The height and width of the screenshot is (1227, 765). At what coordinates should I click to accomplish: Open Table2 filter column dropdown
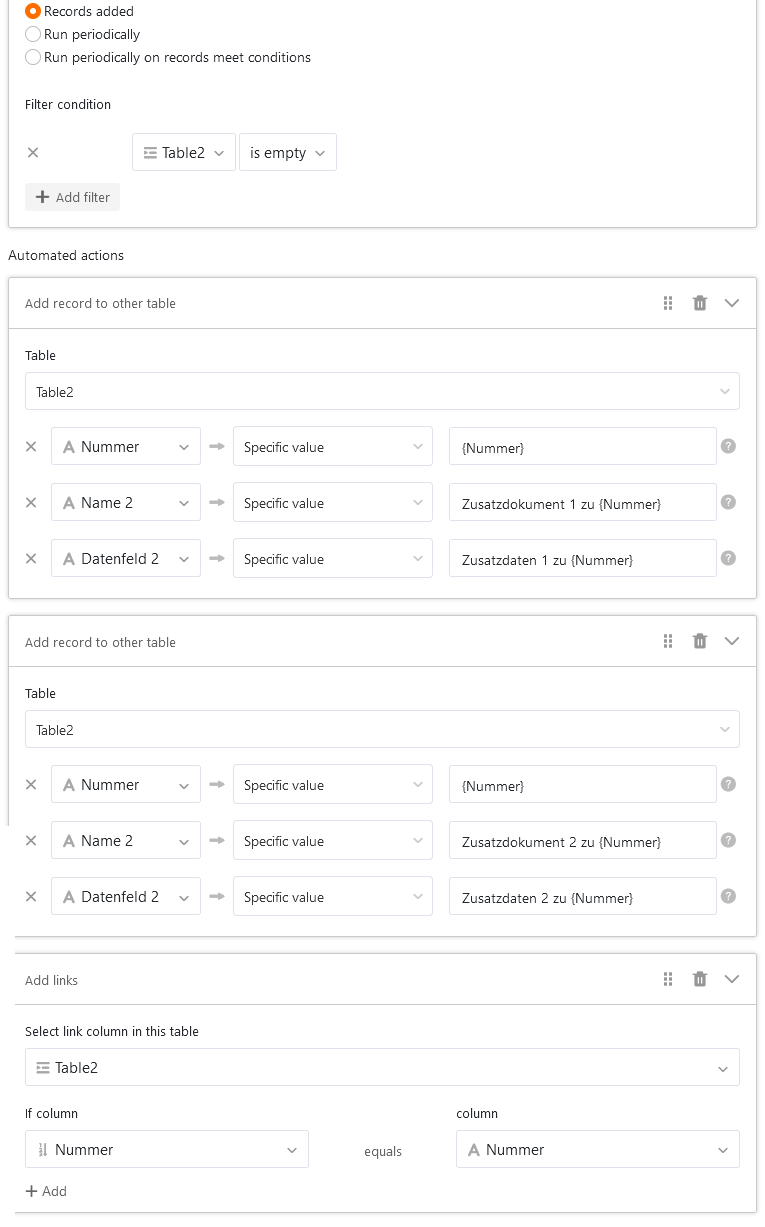pos(184,153)
